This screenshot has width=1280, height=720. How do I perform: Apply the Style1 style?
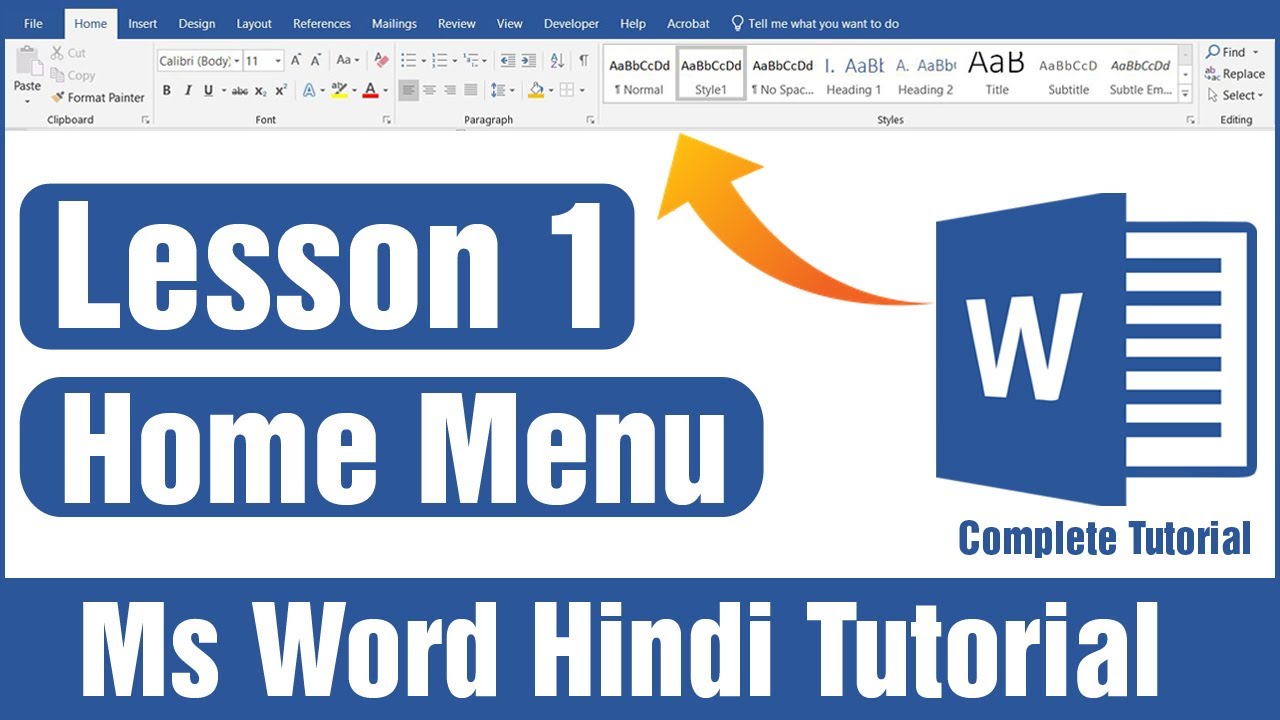tap(711, 74)
